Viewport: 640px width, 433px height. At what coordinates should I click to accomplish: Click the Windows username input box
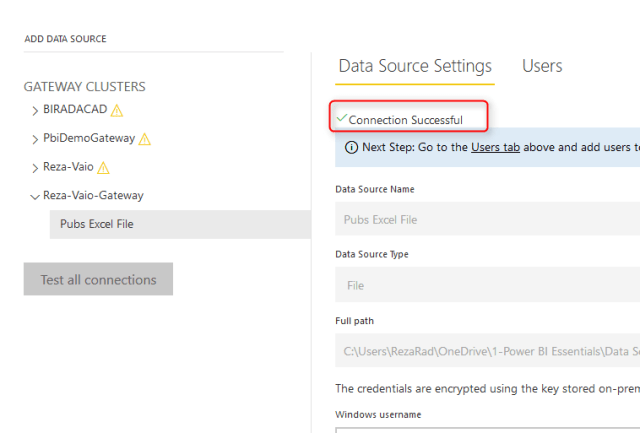click(487, 429)
